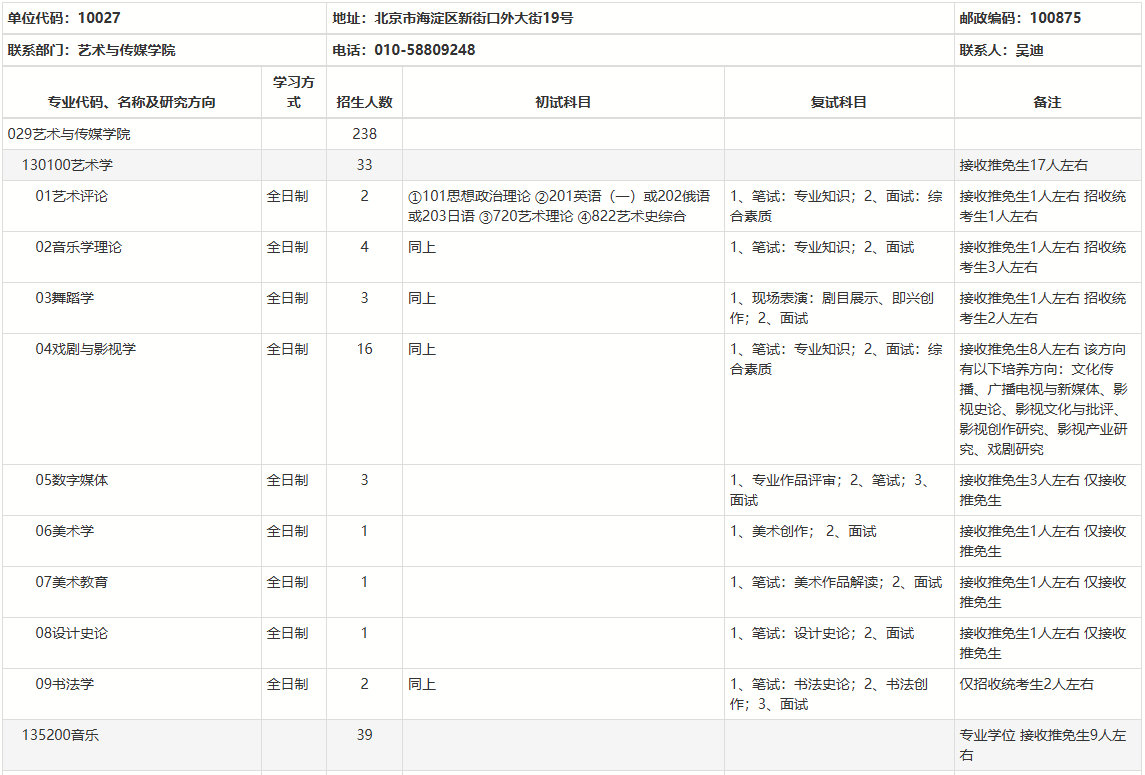The height and width of the screenshot is (775, 1145).
Task: Click the phone number 010-58809248
Action: (x=424, y=50)
